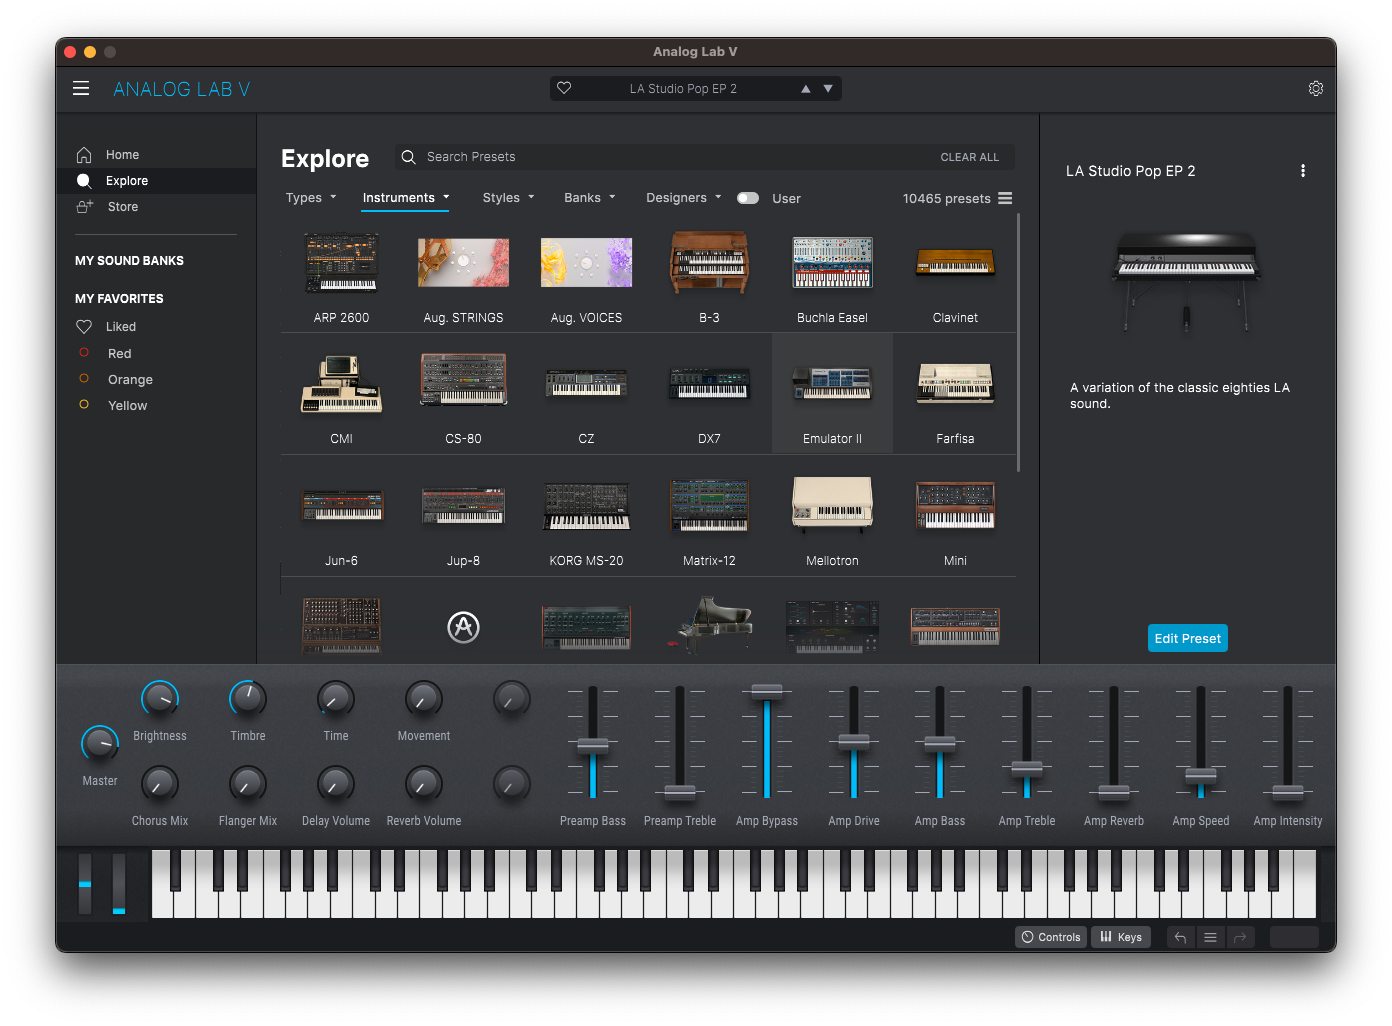Open the settings gear icon
Screen dimensions: 1392x1026
(x=1316, y=89)
